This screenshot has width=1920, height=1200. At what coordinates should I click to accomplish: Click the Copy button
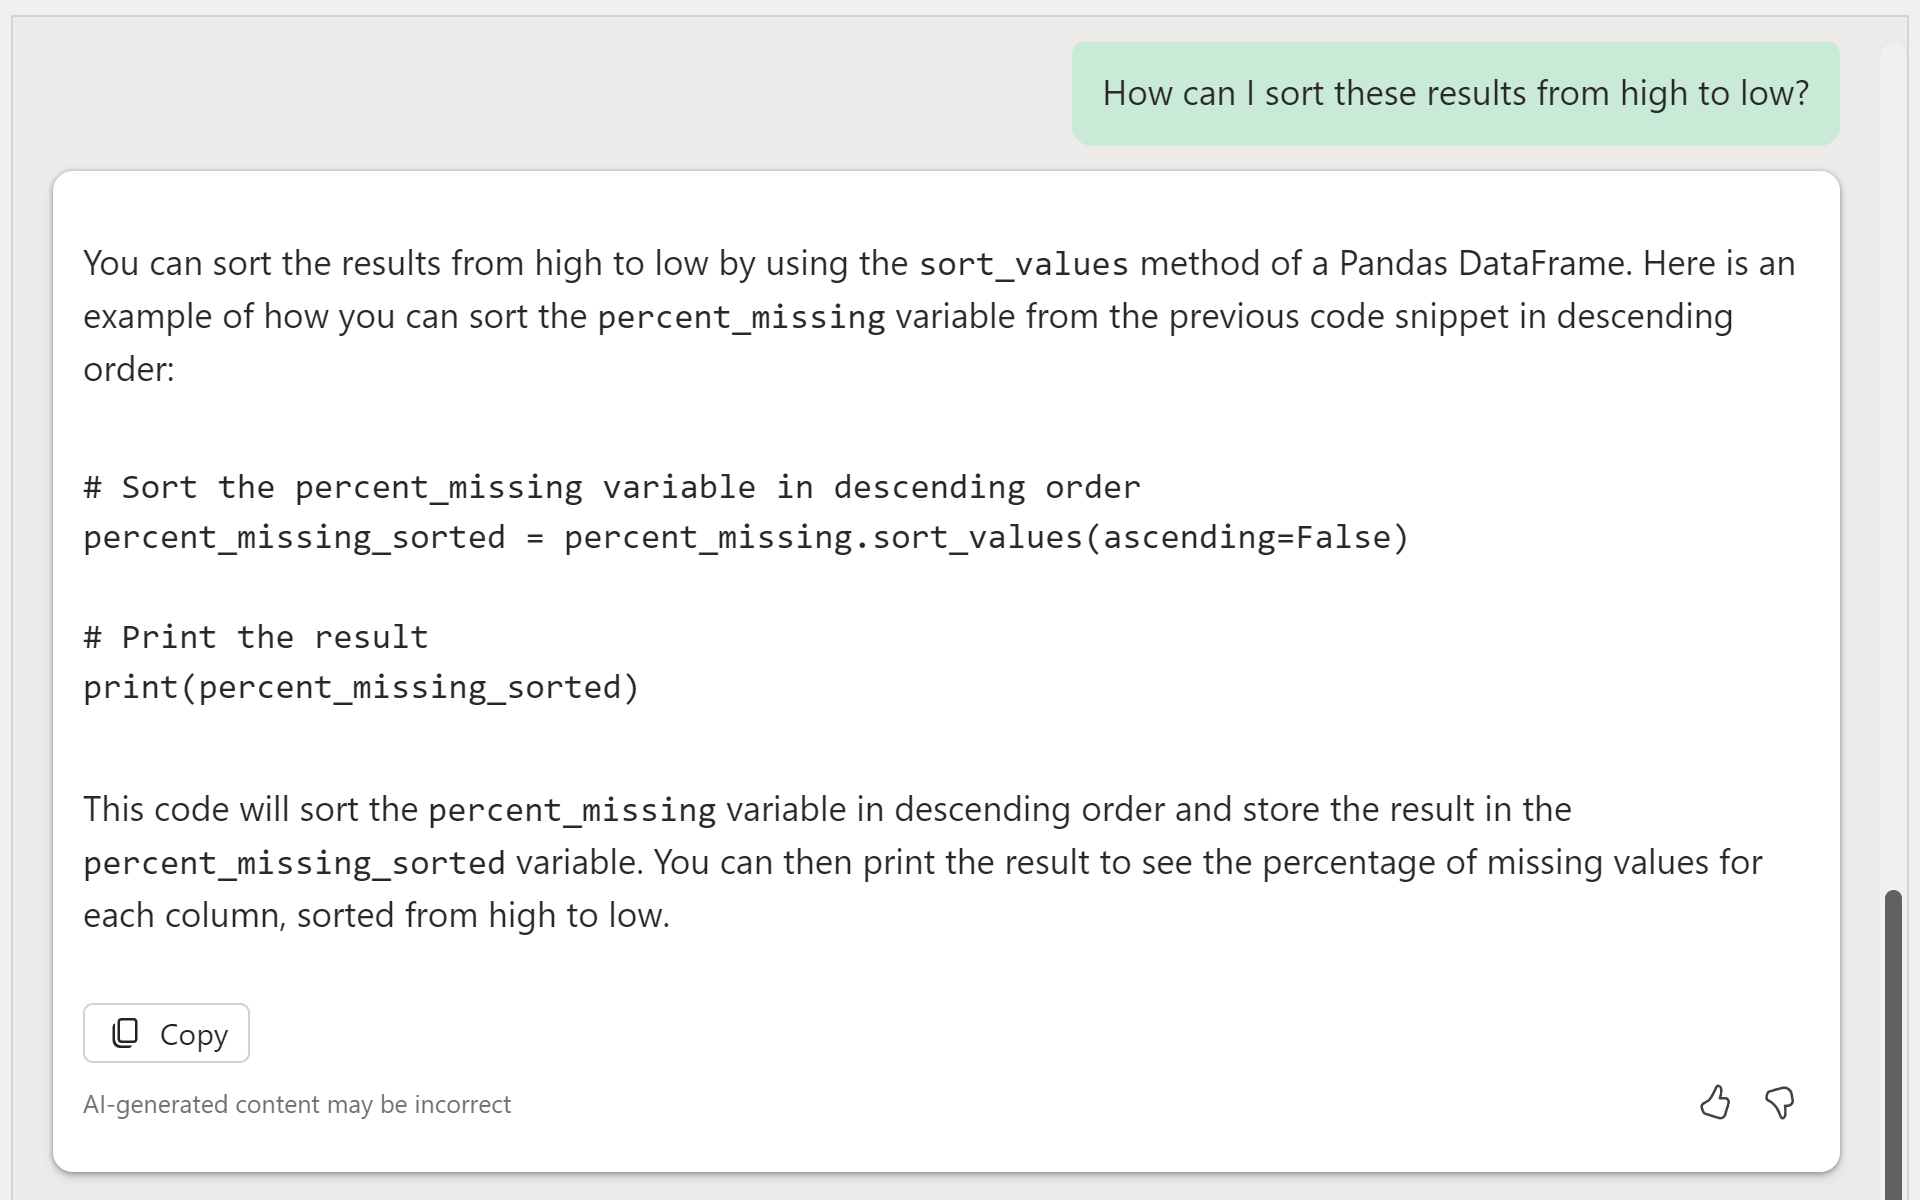tap(166, 1033)
